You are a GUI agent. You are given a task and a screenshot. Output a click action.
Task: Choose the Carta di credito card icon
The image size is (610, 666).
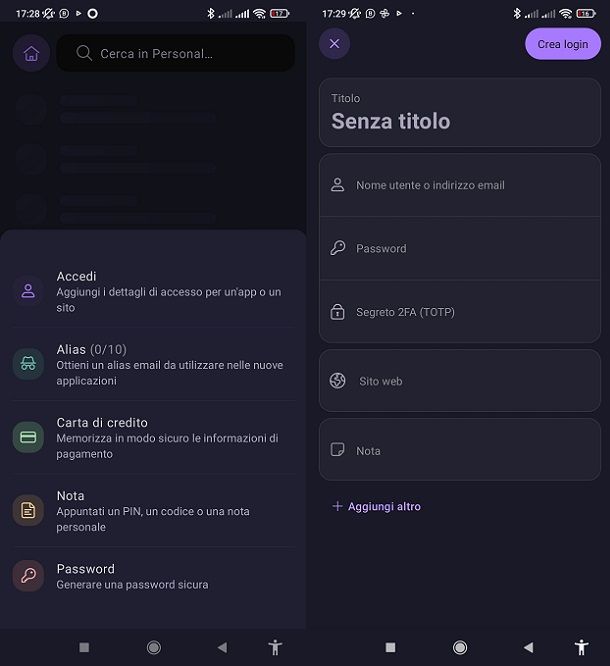point(28,437)
